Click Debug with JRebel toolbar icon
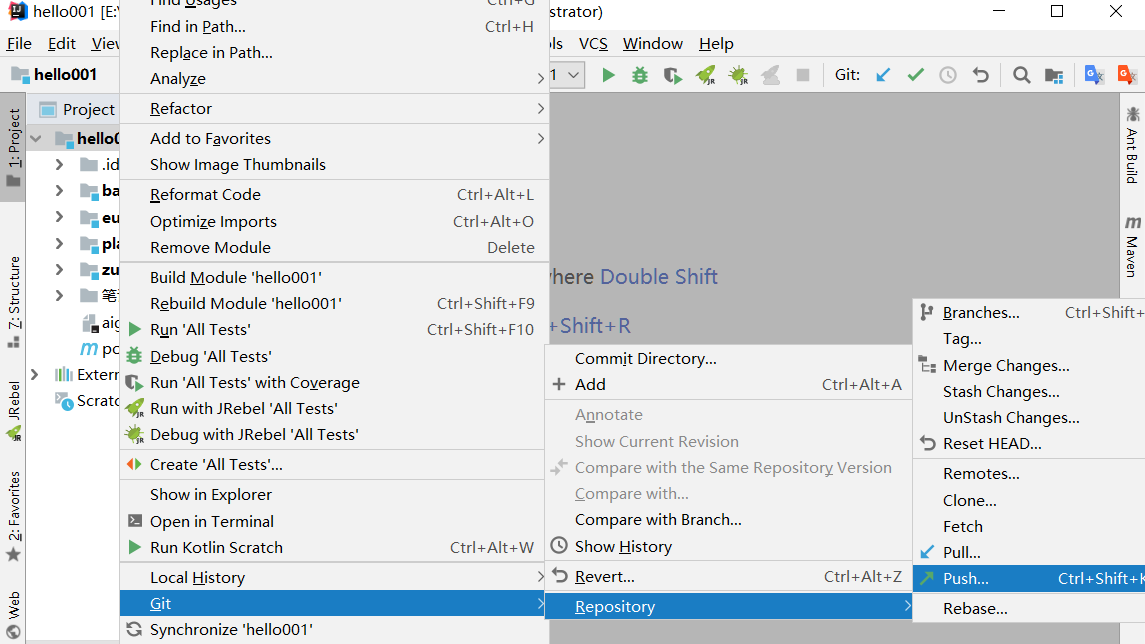 738,75
